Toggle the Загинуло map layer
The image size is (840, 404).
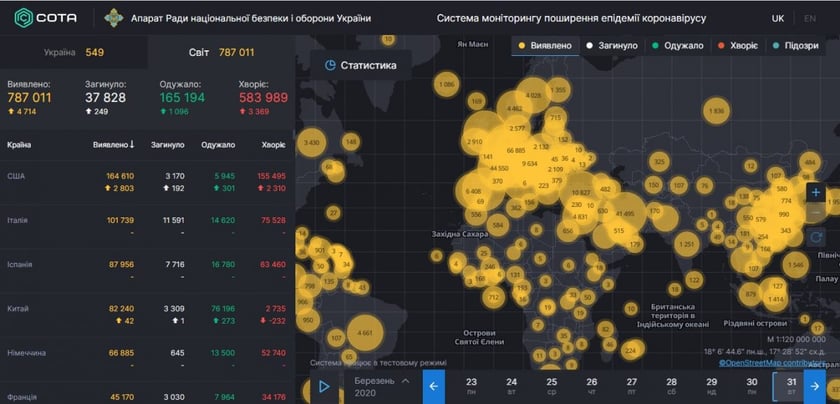616,45
